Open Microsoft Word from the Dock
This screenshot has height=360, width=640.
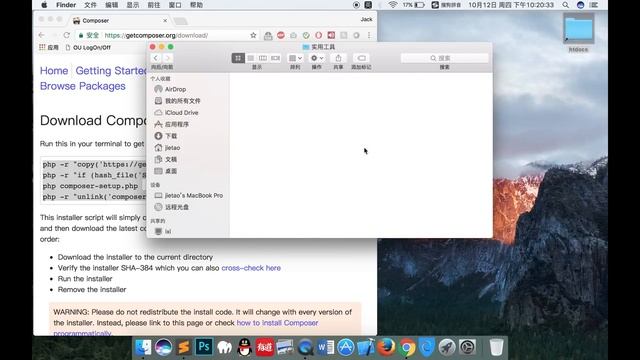tap(325, 347)
